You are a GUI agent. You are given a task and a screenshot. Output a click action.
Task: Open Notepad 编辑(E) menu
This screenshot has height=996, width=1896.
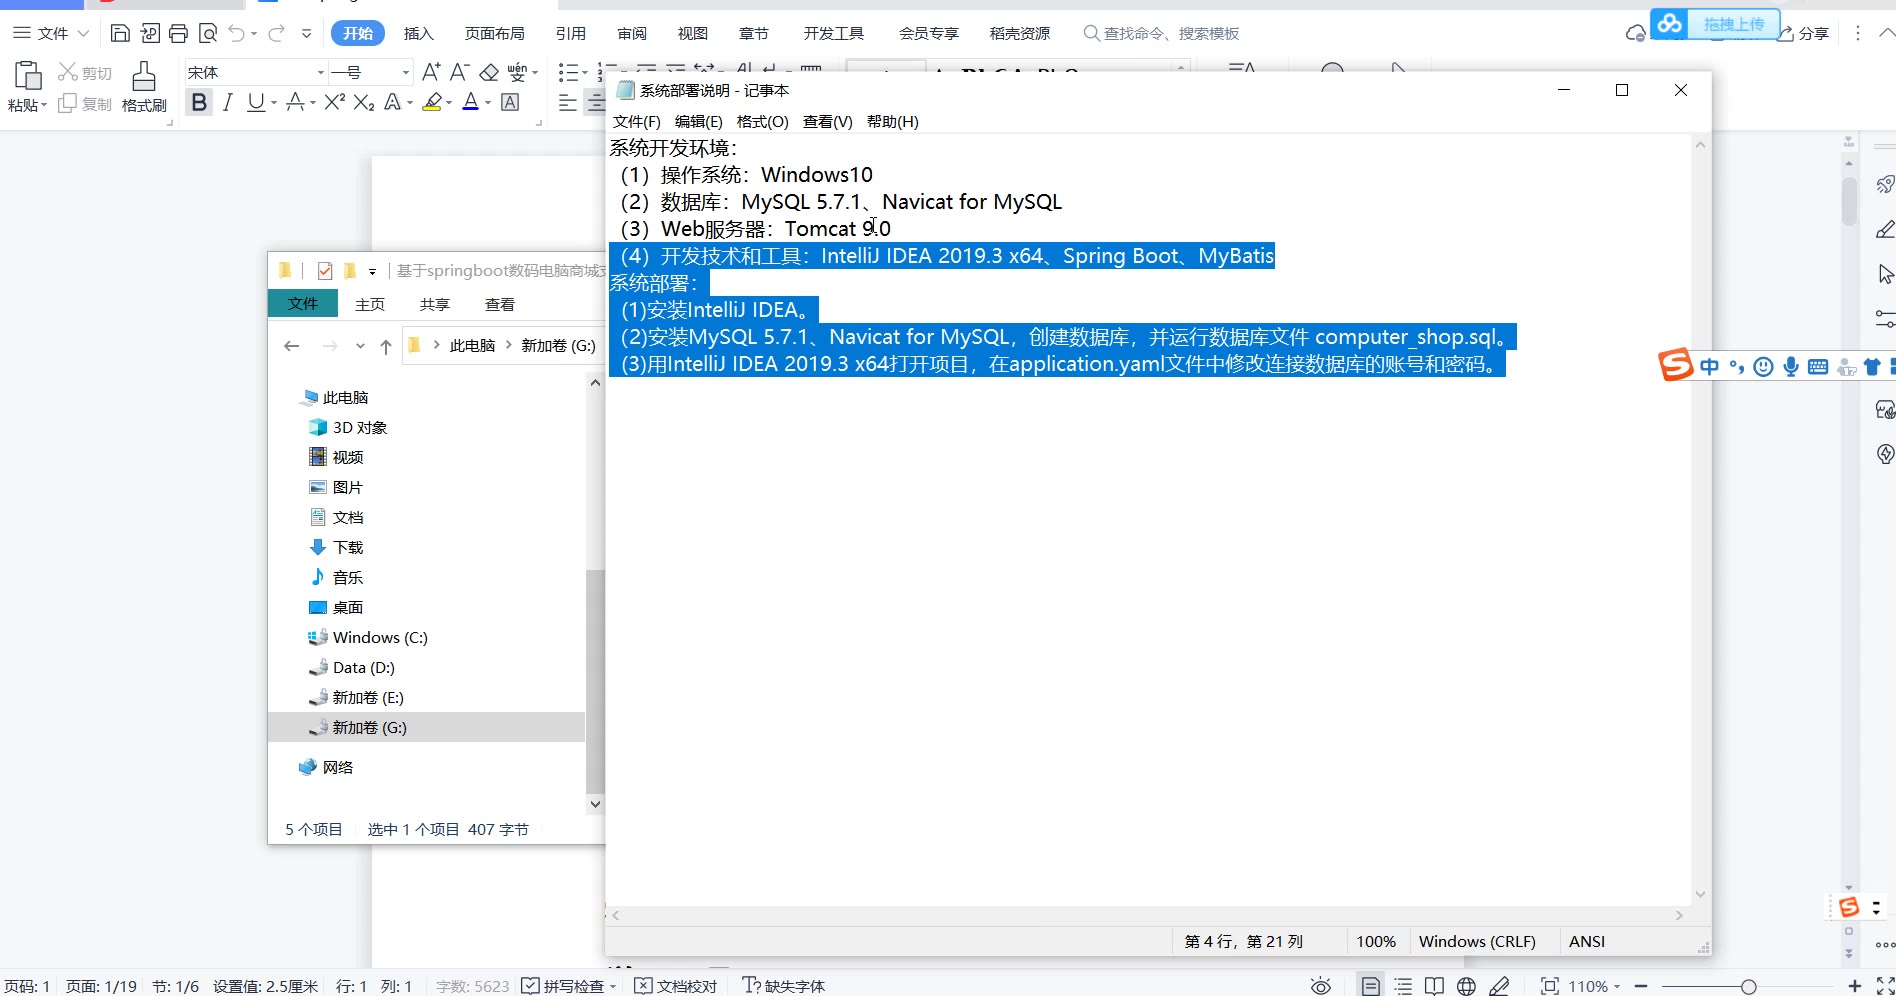click(698, 121)
